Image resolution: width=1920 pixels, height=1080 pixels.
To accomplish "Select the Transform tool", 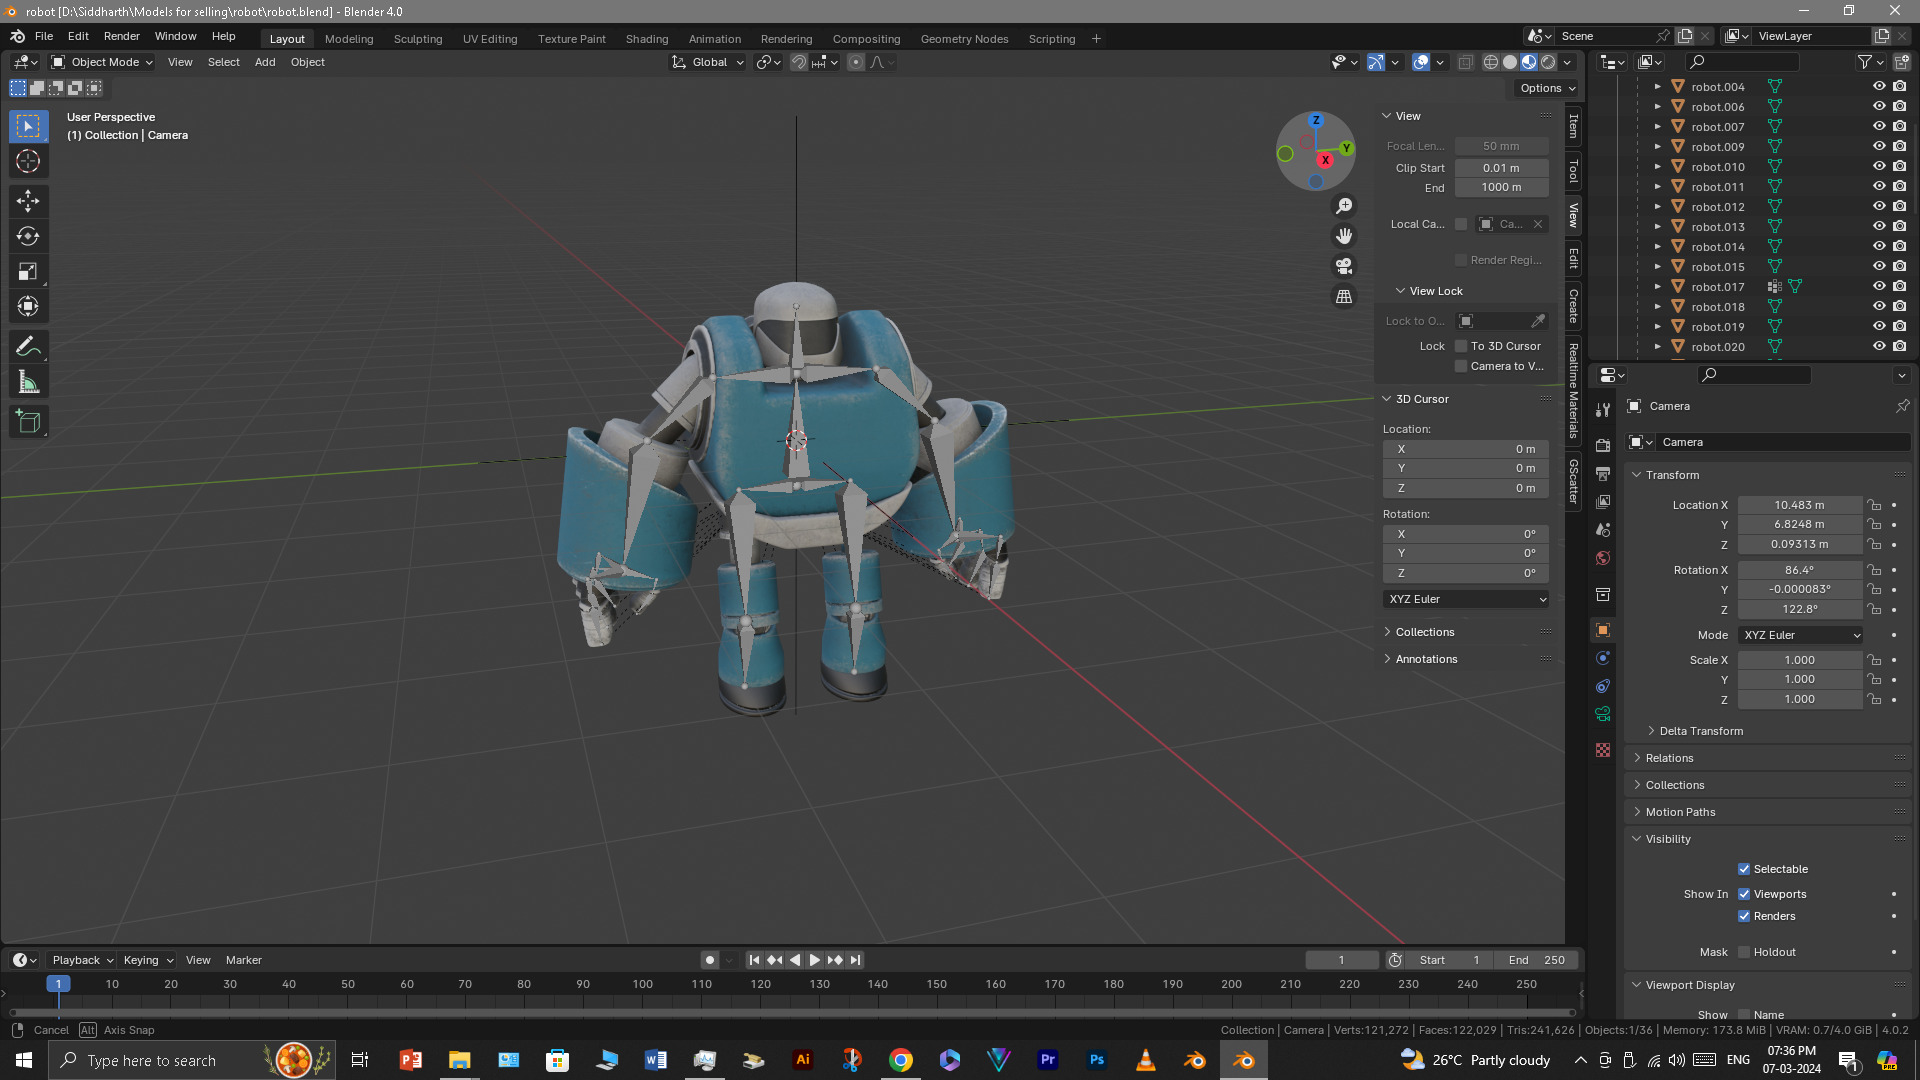I will (28, 306).
